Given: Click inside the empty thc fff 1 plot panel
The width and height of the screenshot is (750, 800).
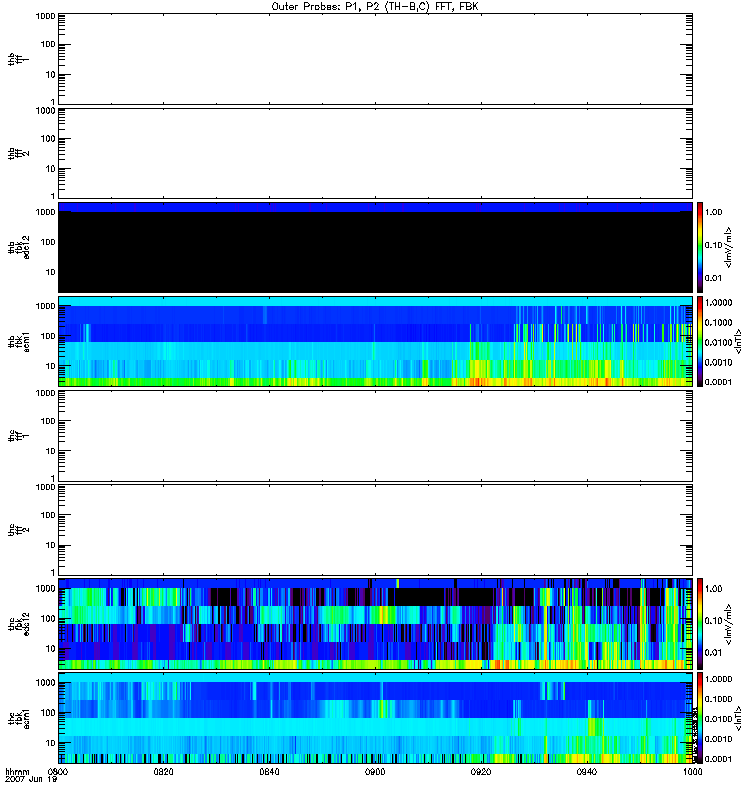Looking at the screenshot, I should pyautogui.click(x=375, y=436).
